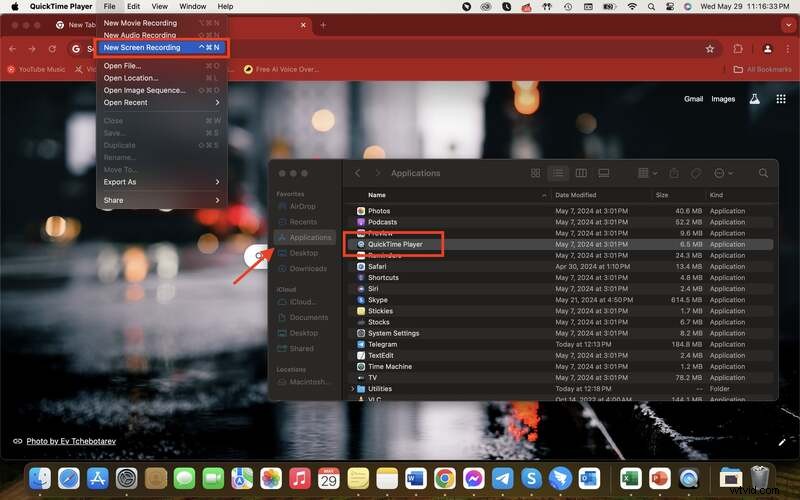This screenshot has width=800, height=500.
Task: Open Google apps grid icon
Action: tap(781, 99)
